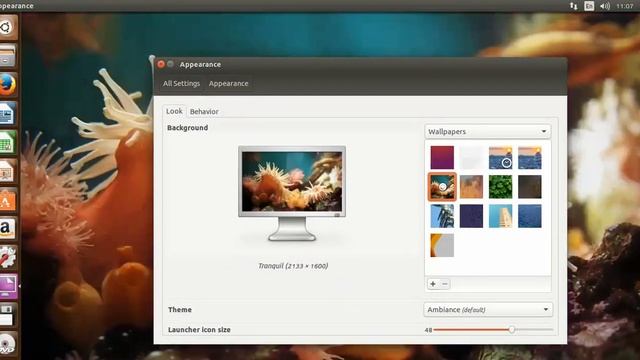The height and width of the screenshot is (360, 640).
Task: Select the dark brown wallpaper thumbnail
Action: (530, 187)
